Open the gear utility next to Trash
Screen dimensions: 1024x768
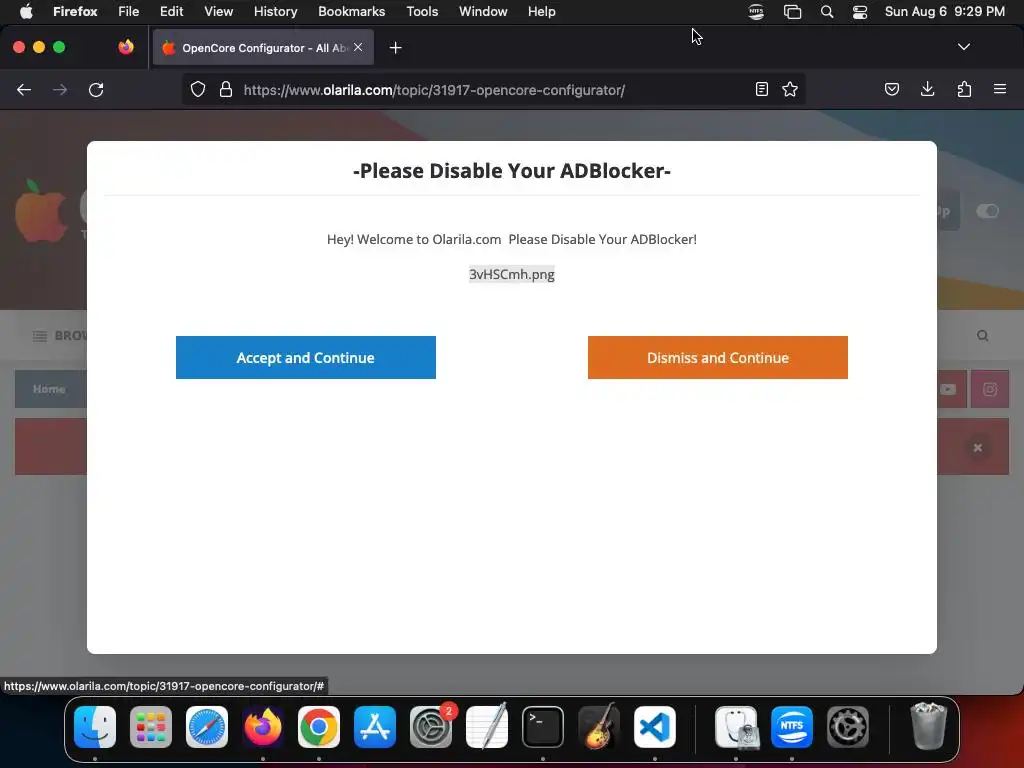(x=848, y=727)
